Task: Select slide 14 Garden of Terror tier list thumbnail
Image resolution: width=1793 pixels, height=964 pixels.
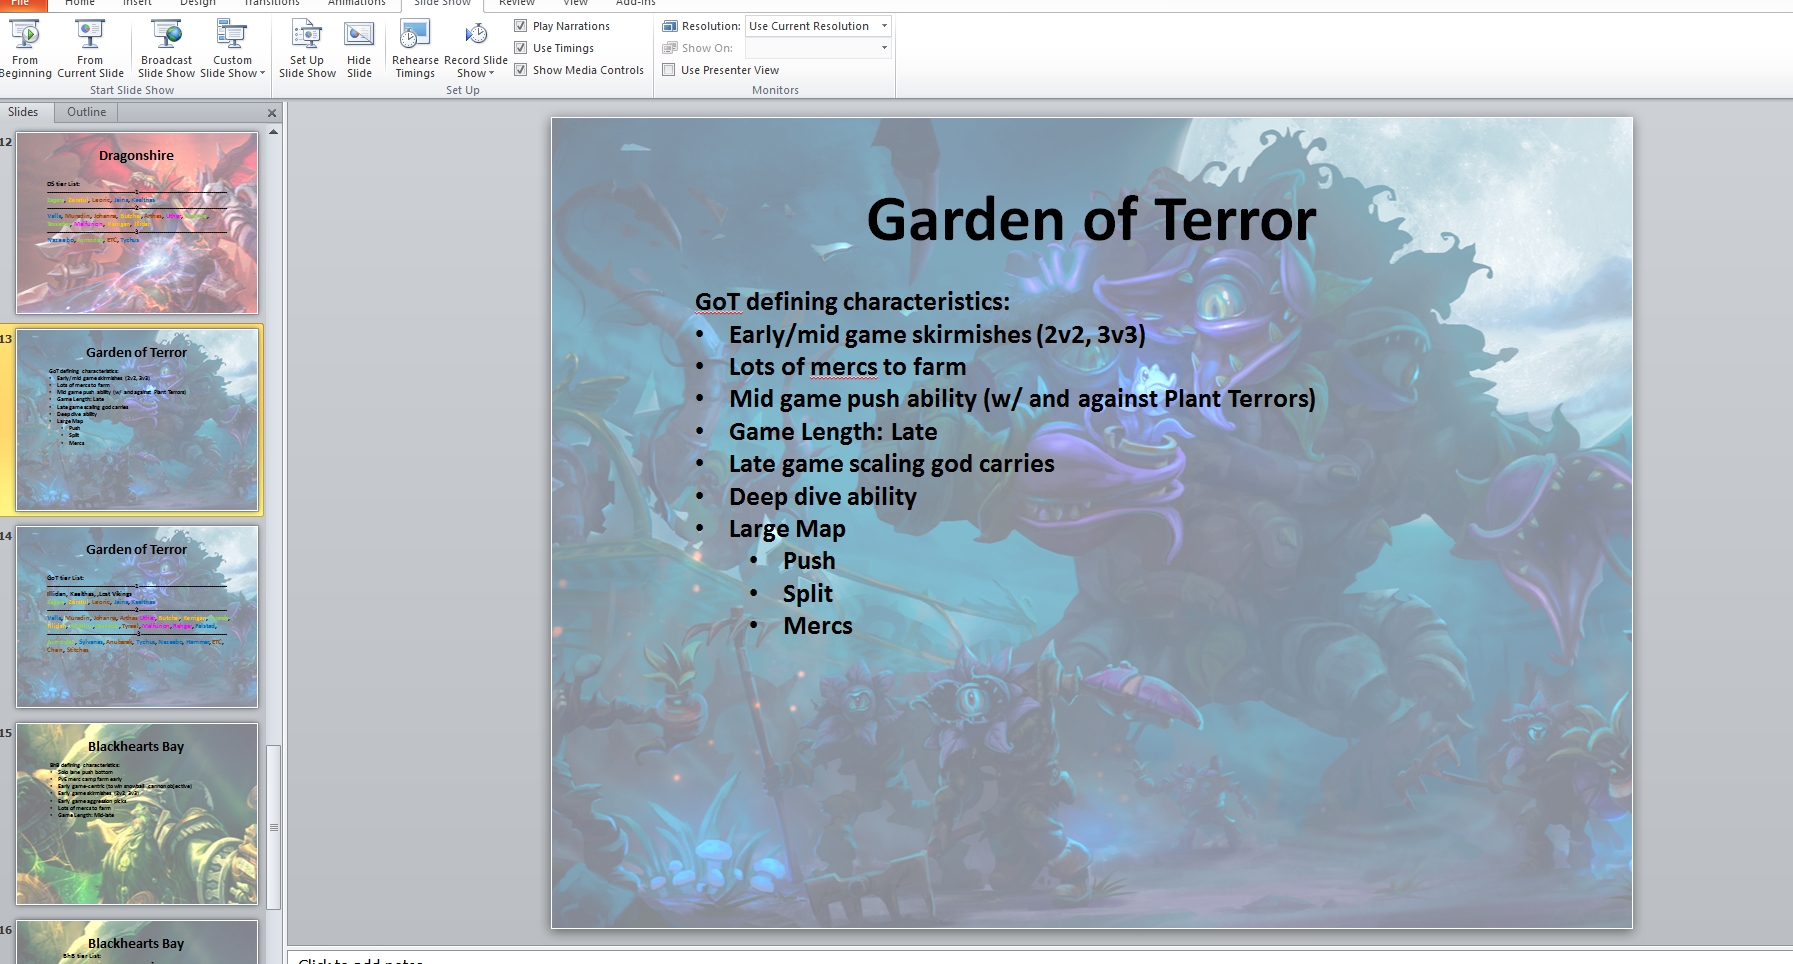Action: pos(137,617)
